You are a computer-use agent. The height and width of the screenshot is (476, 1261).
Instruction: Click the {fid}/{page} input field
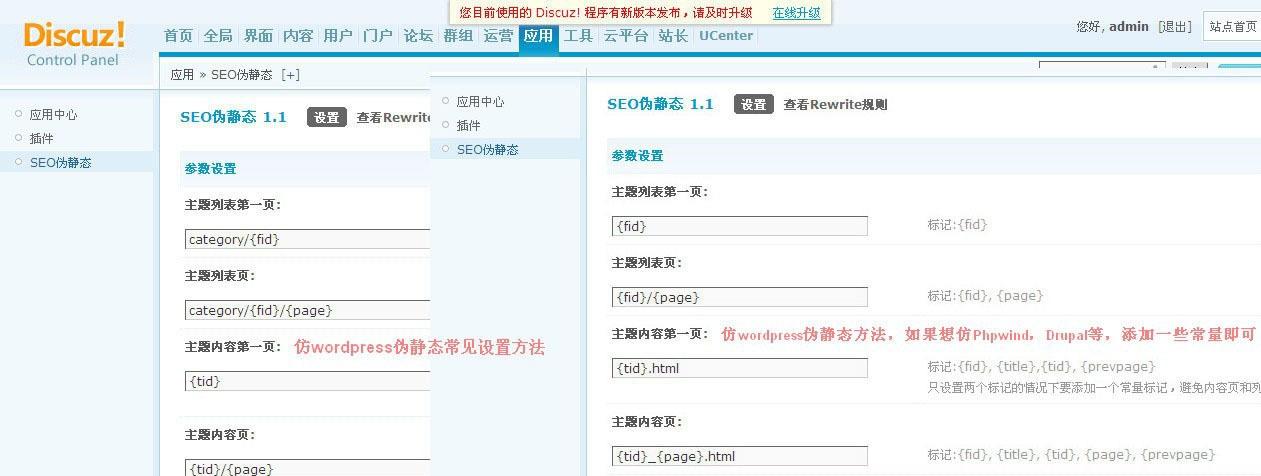[740, 297]
